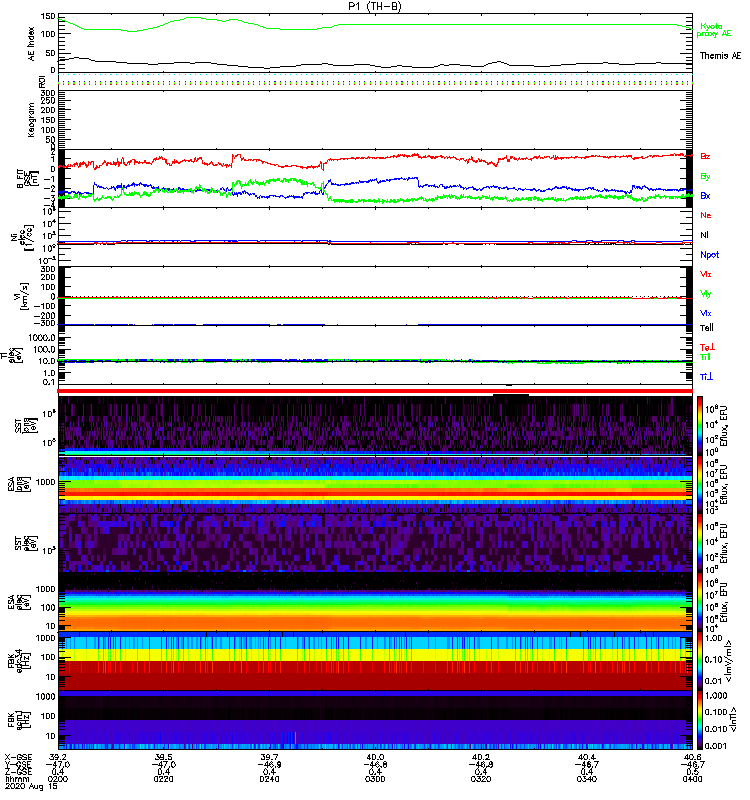The height and width of the screenshot is (800, 750).
Task: Click the X-GSE value 39.2
Action: pos(58,757)
